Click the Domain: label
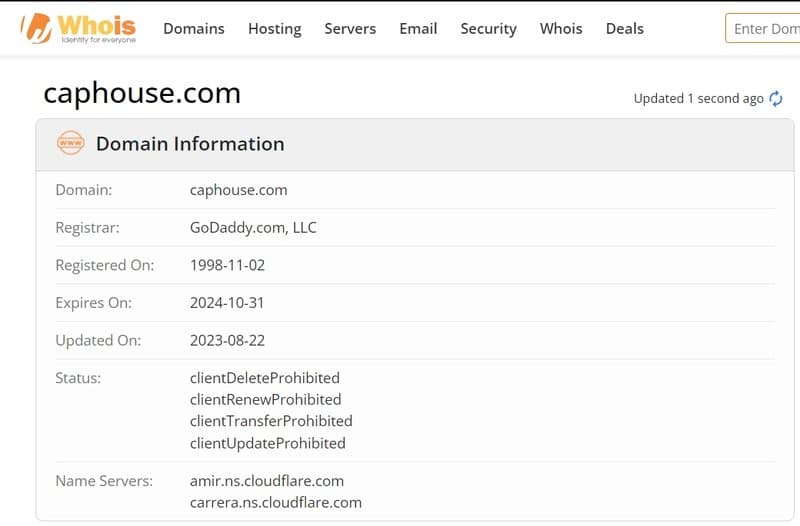Screen dimensions: 800x526 tap(84, 190)
